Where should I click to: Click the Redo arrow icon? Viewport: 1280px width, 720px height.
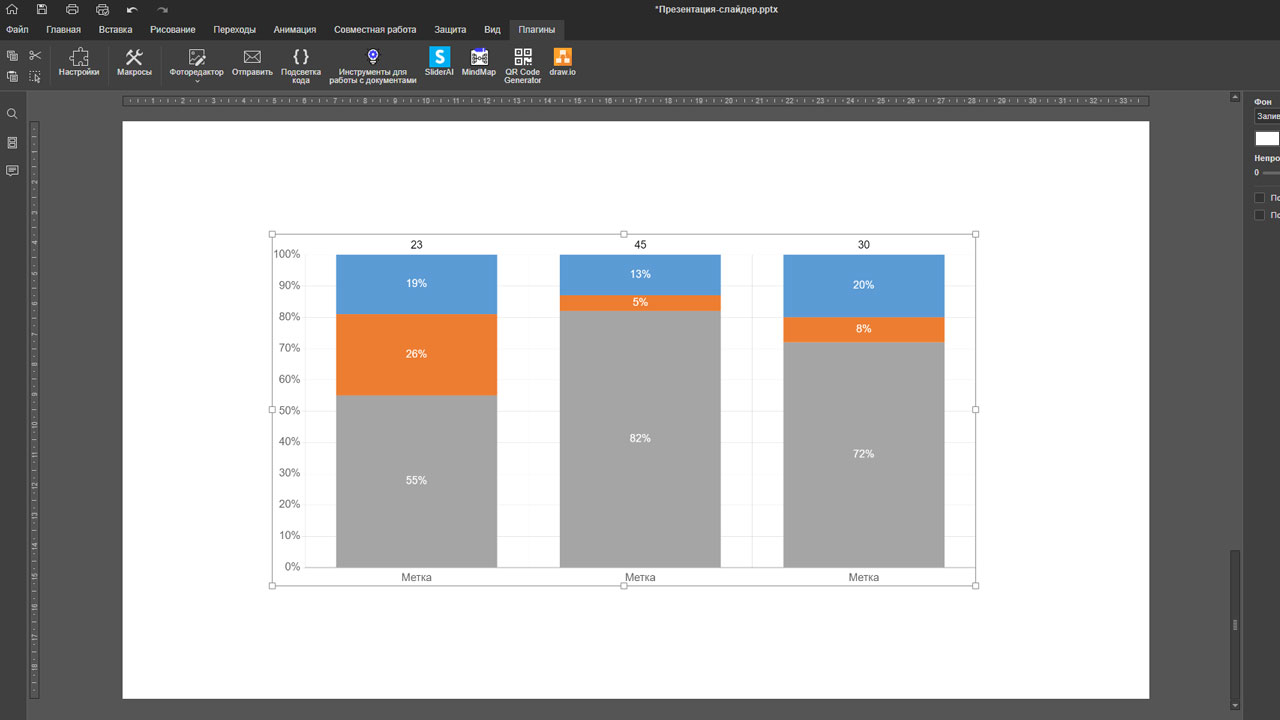tap(162, 9)
